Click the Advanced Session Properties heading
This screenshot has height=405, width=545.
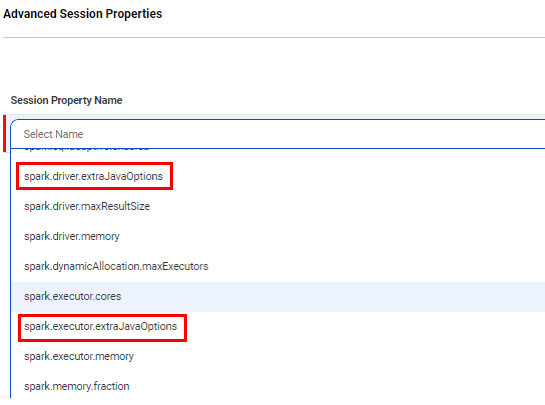point(83,14)
